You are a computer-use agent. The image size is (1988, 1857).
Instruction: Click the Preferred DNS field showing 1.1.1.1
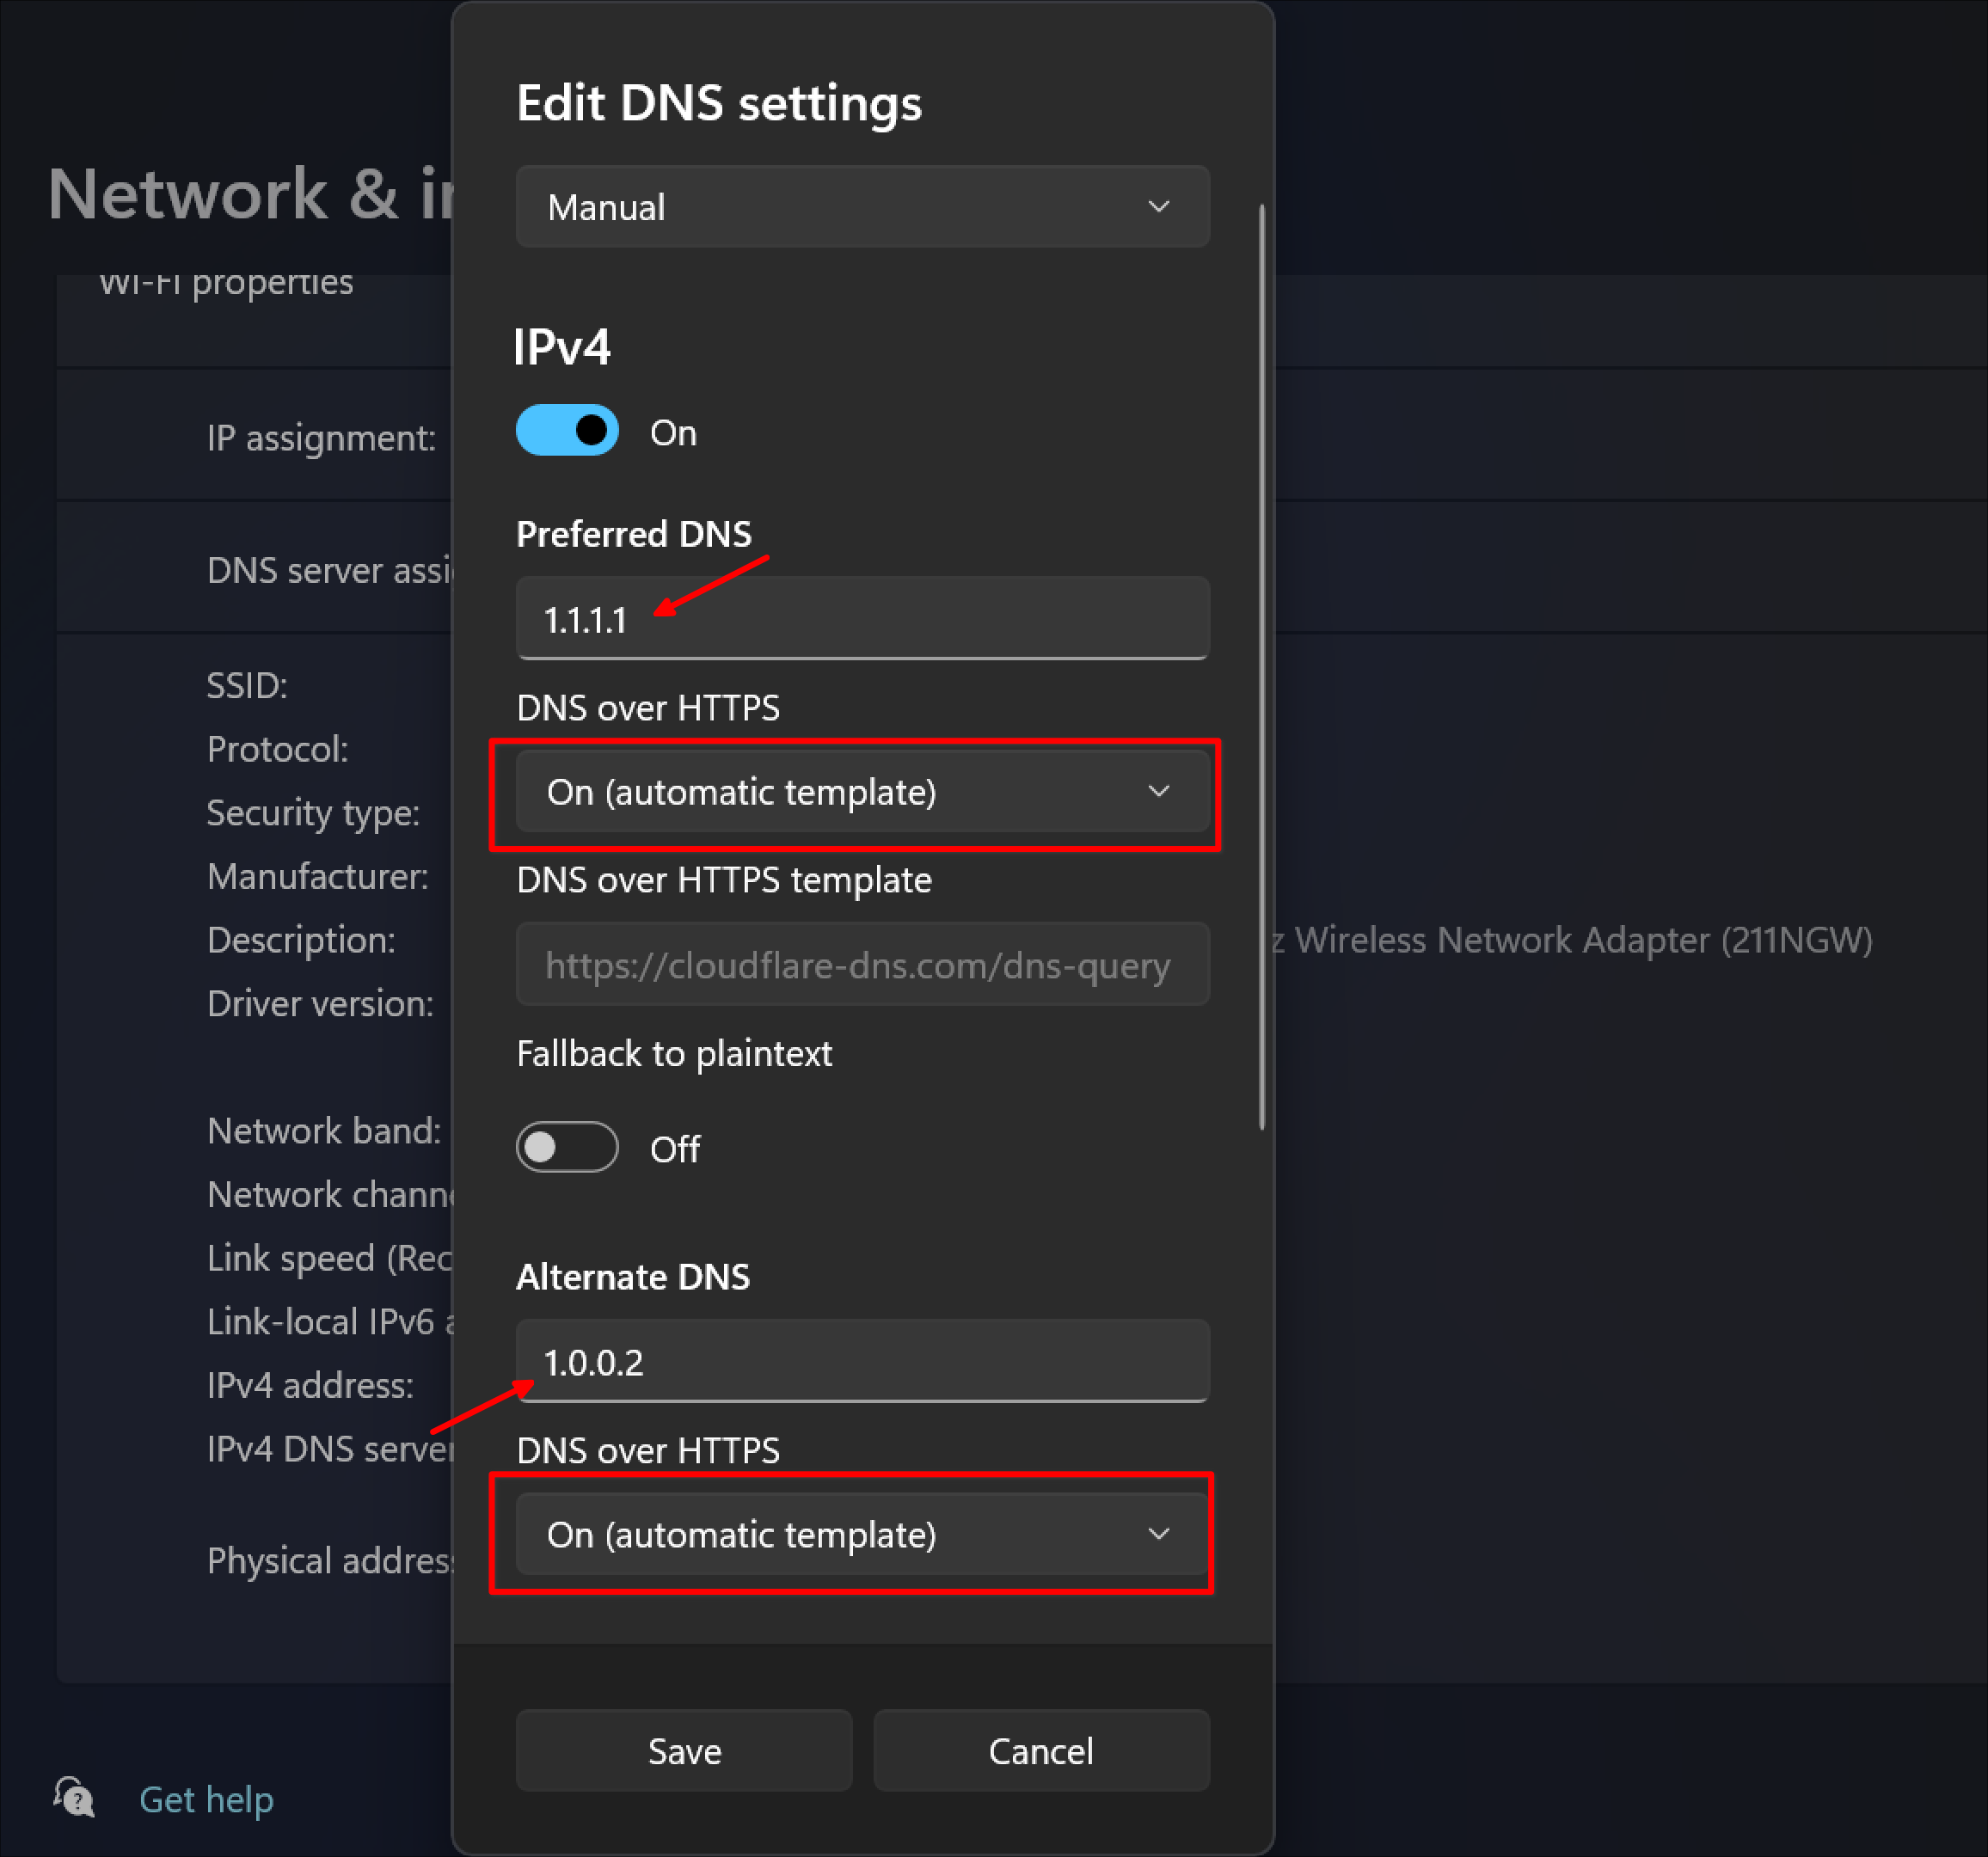pos(862,618)
